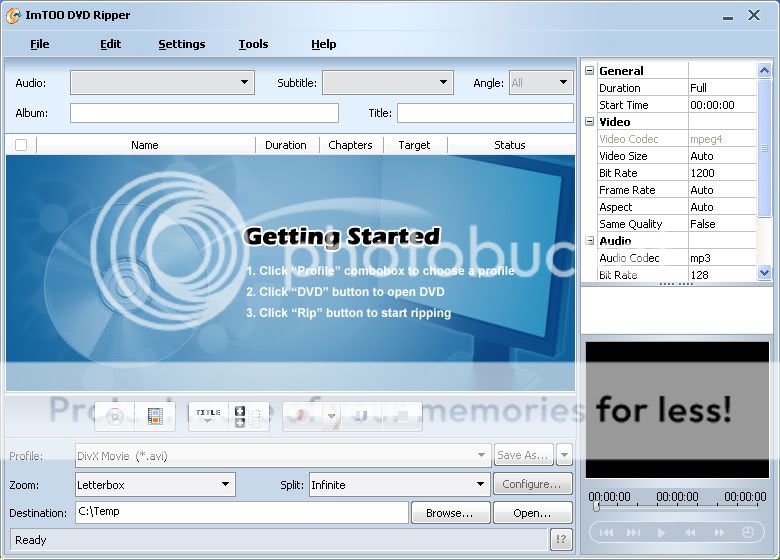Click the Stop ripping toolbar button
This screenshot has width=780, height=560.
coord(402,416)
